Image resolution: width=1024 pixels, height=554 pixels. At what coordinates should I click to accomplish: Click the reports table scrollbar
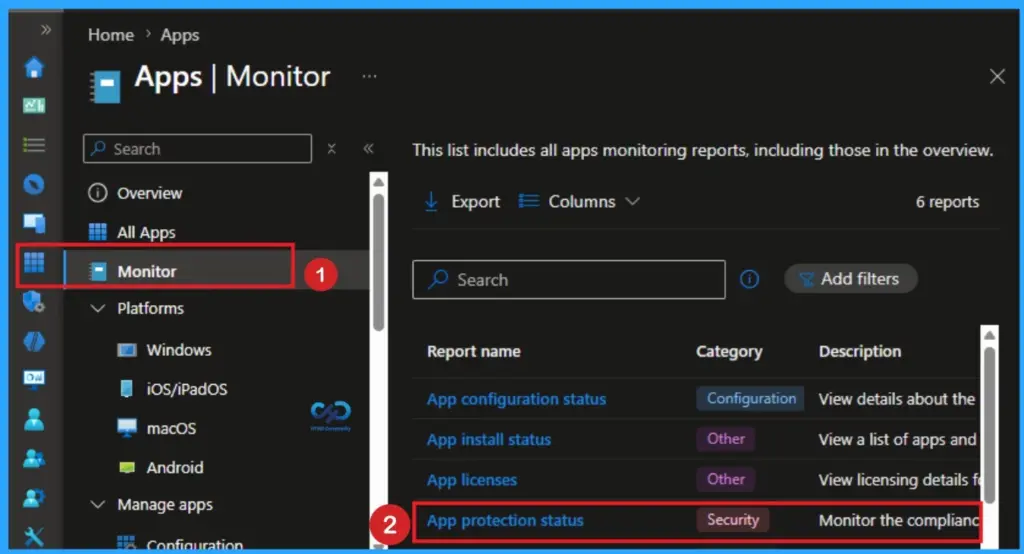(990, 425)
